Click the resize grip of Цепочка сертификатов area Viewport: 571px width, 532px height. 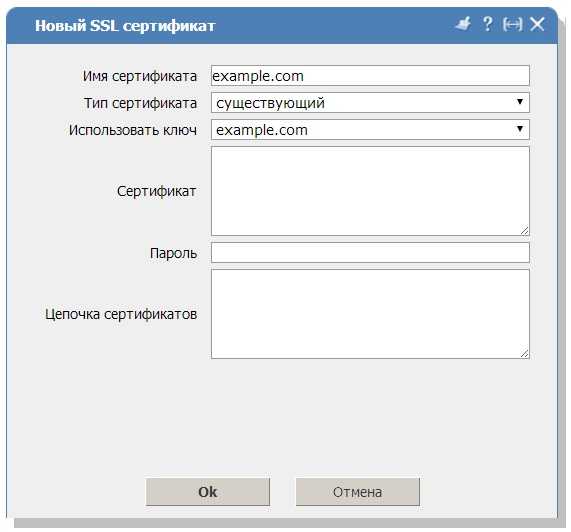(x=524, y=354)
